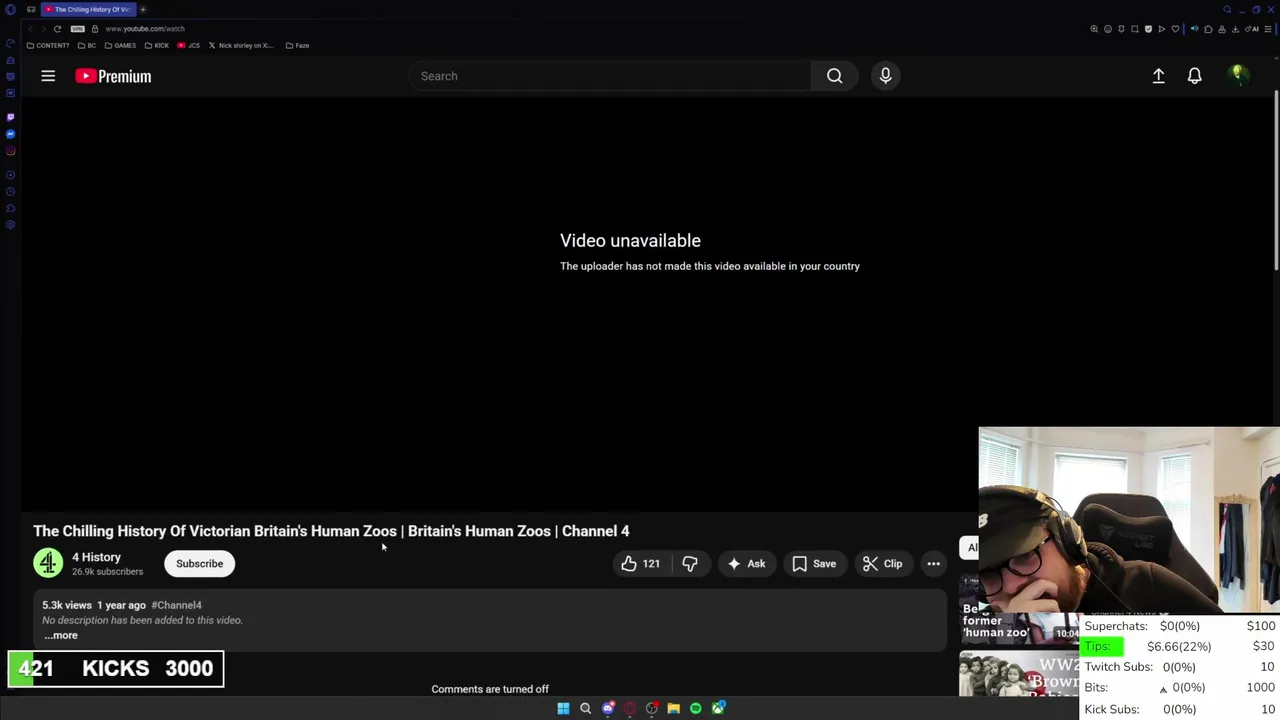1280x720 pixels.
Task: Open the GAMES bookmarks folder
Action: (120, 45)
